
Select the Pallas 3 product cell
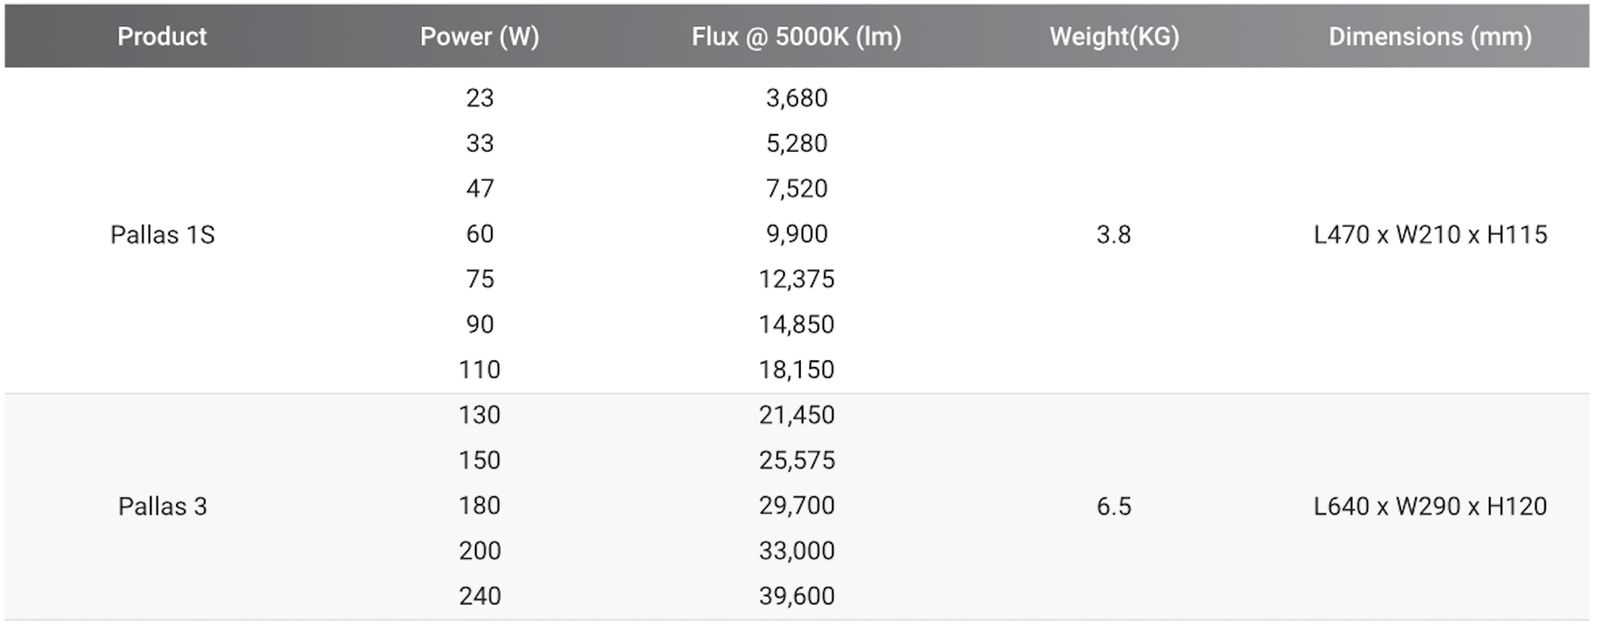point(162,507)
